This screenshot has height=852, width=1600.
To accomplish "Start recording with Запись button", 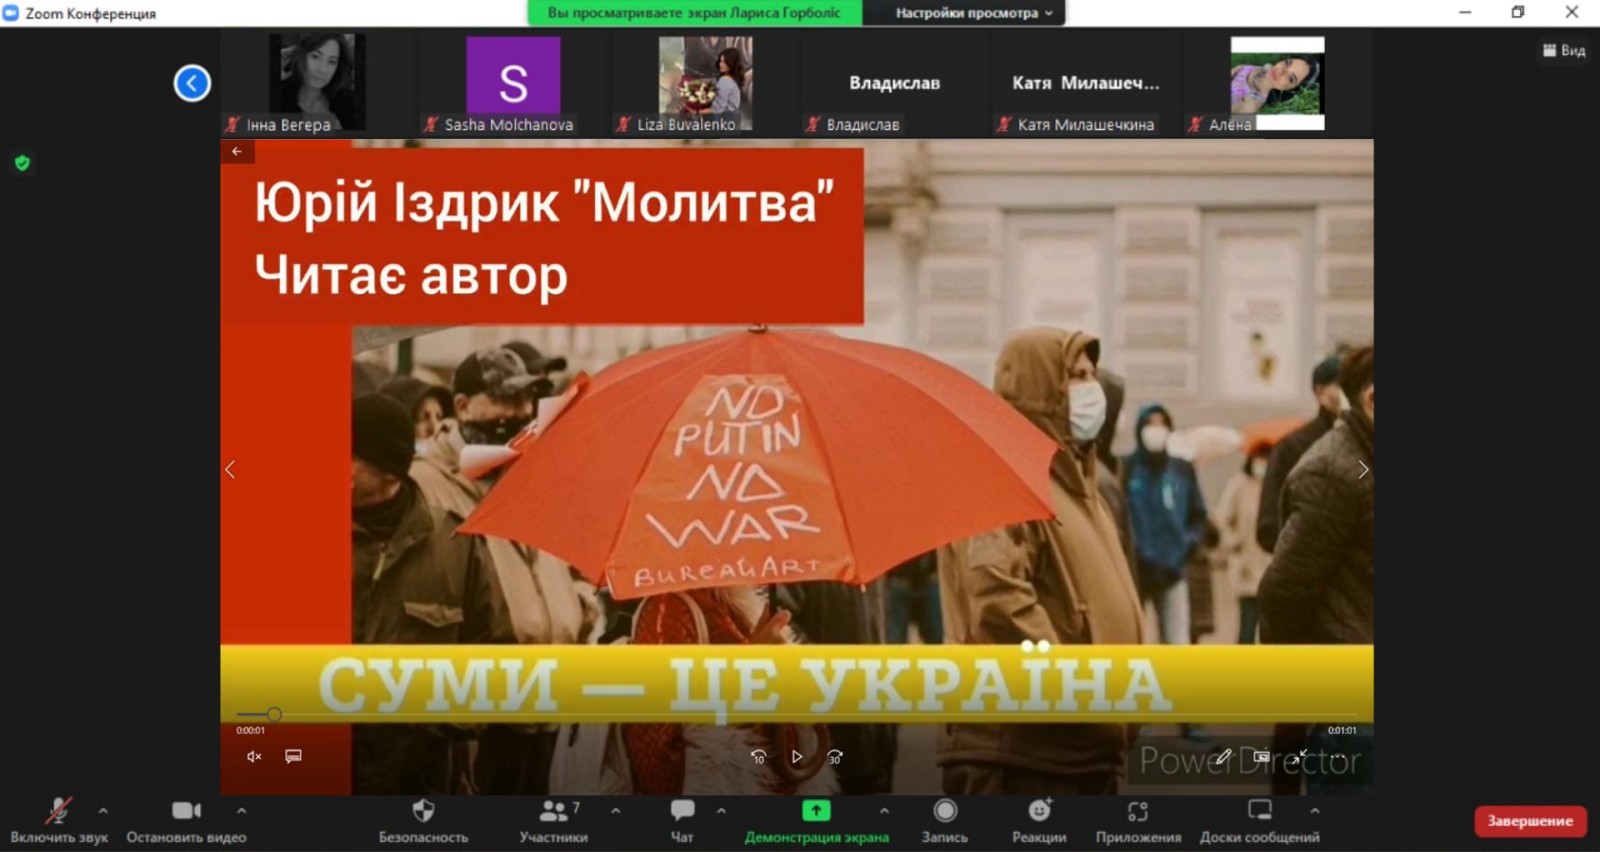I will [944, 811].
